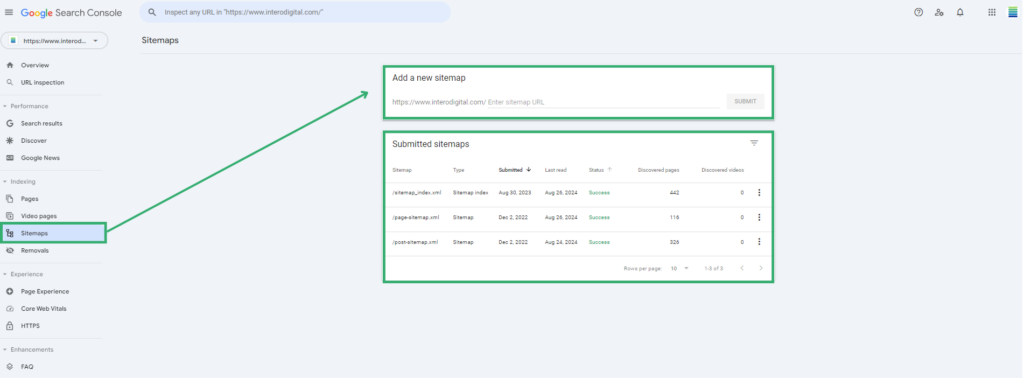Click the Video pages icon
Viewport: 1024px width, 378px height.
coord(9,216)
